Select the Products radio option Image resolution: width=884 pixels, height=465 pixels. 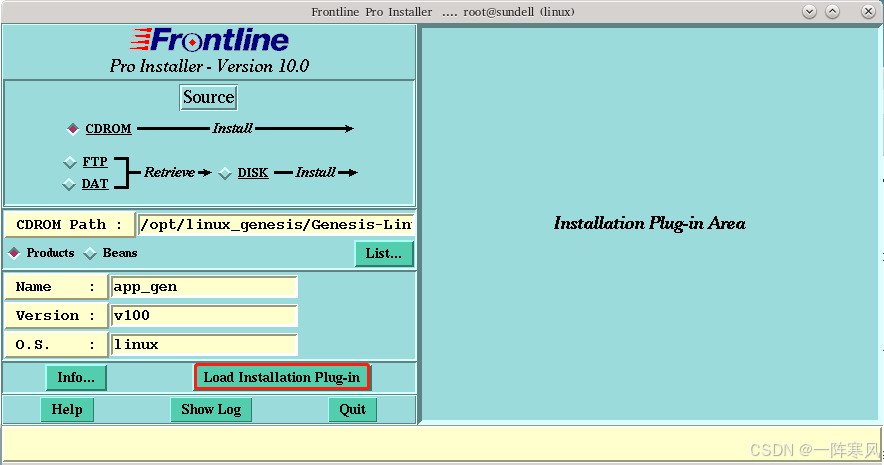[x=14, y=253]
